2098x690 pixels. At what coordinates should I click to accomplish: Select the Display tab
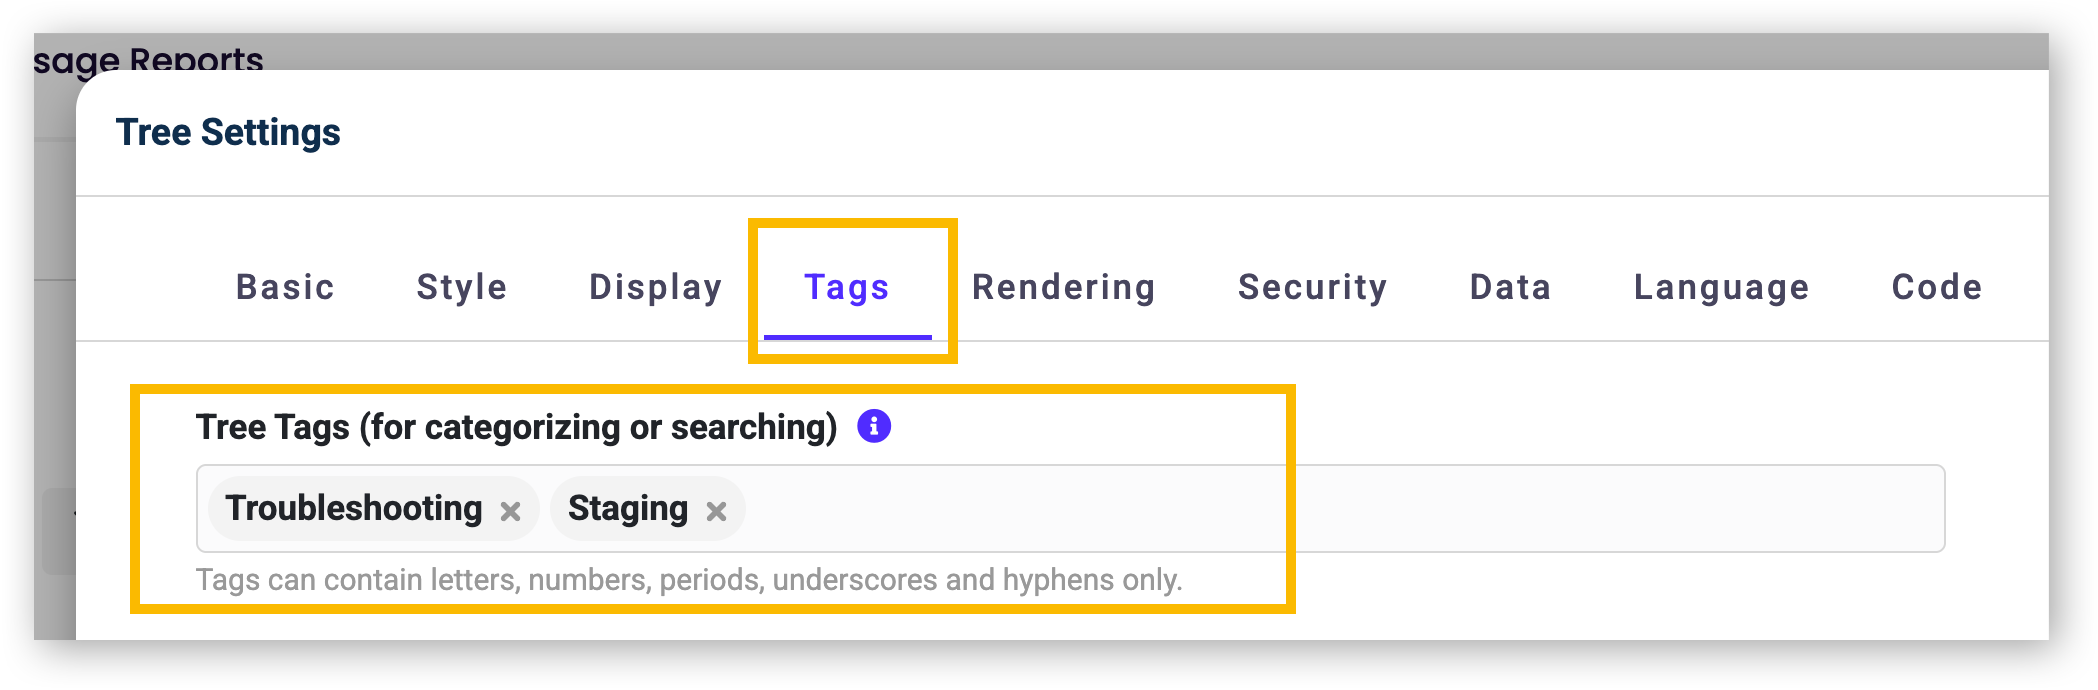pyautogui.click(x=656, y=287)
